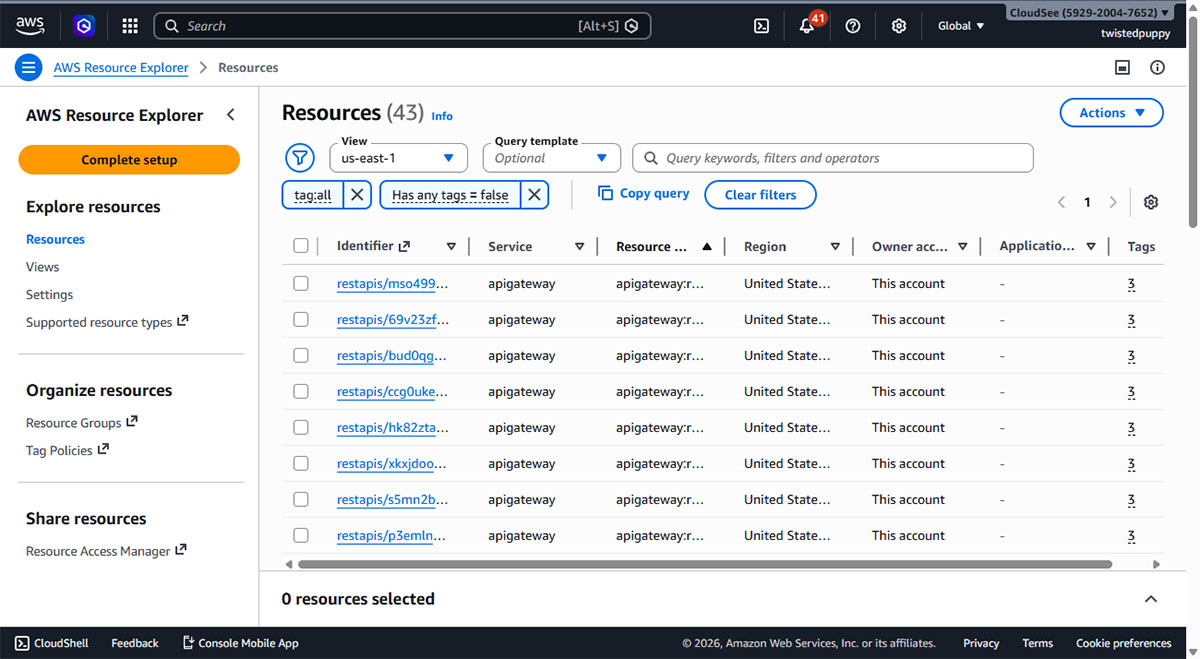Expand the resources selected panel chevron

click(1151, 599)
